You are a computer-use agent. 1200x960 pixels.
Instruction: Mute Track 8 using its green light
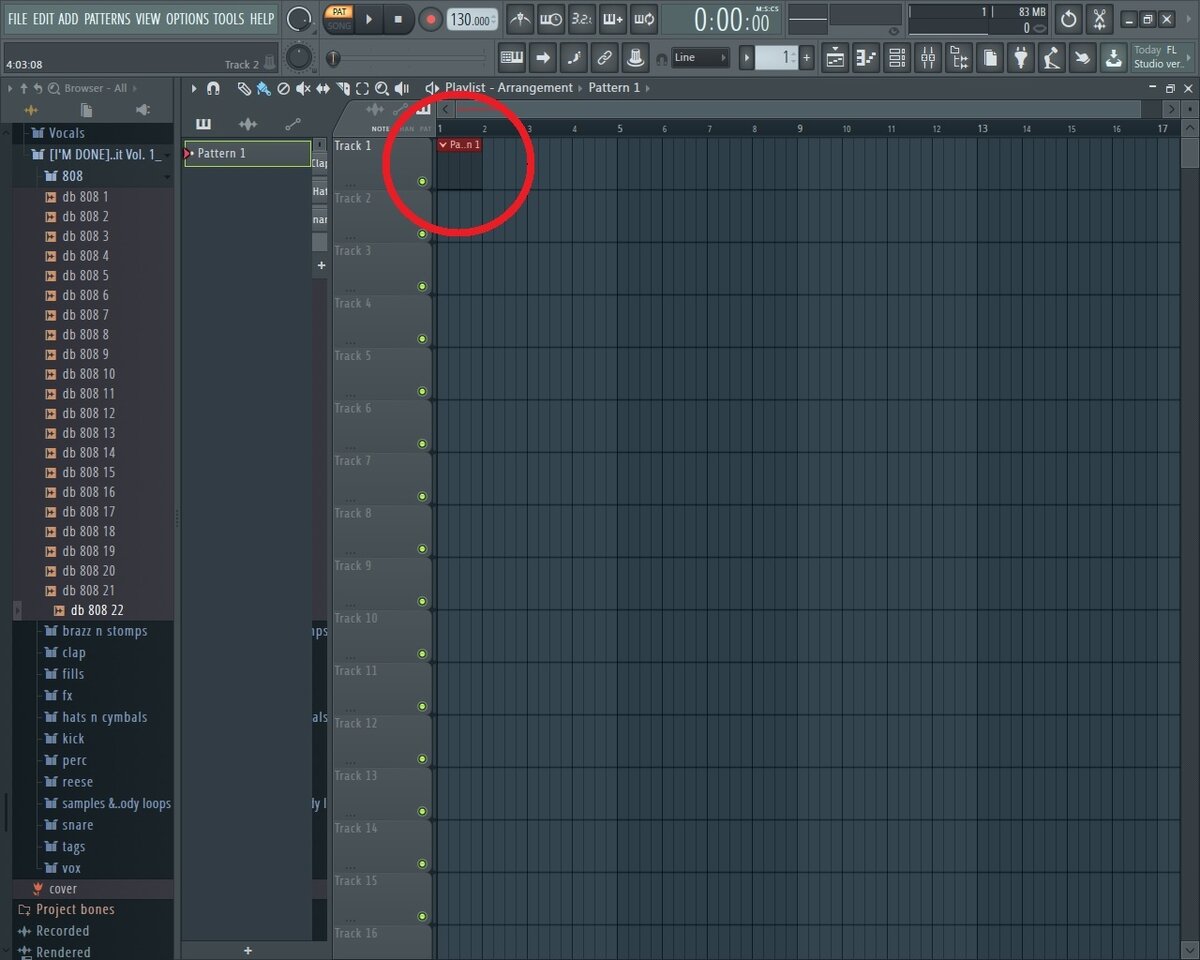422,549
